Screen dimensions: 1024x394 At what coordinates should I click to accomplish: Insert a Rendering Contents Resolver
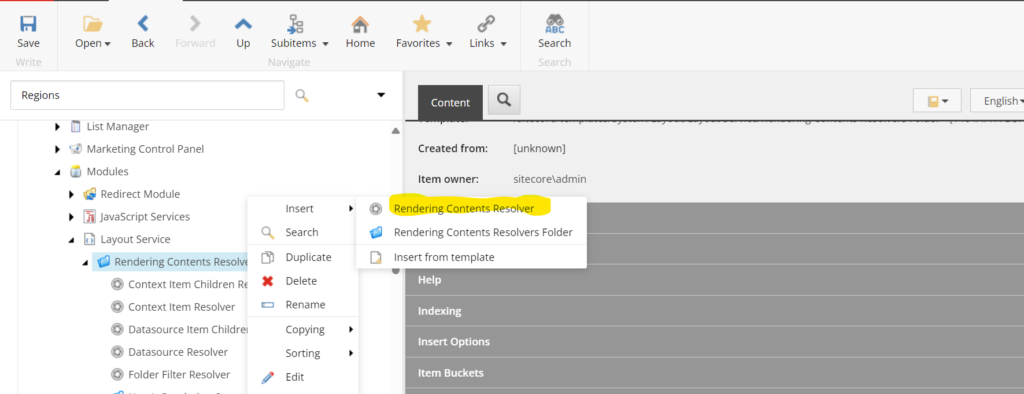click(x=471, y=208)
